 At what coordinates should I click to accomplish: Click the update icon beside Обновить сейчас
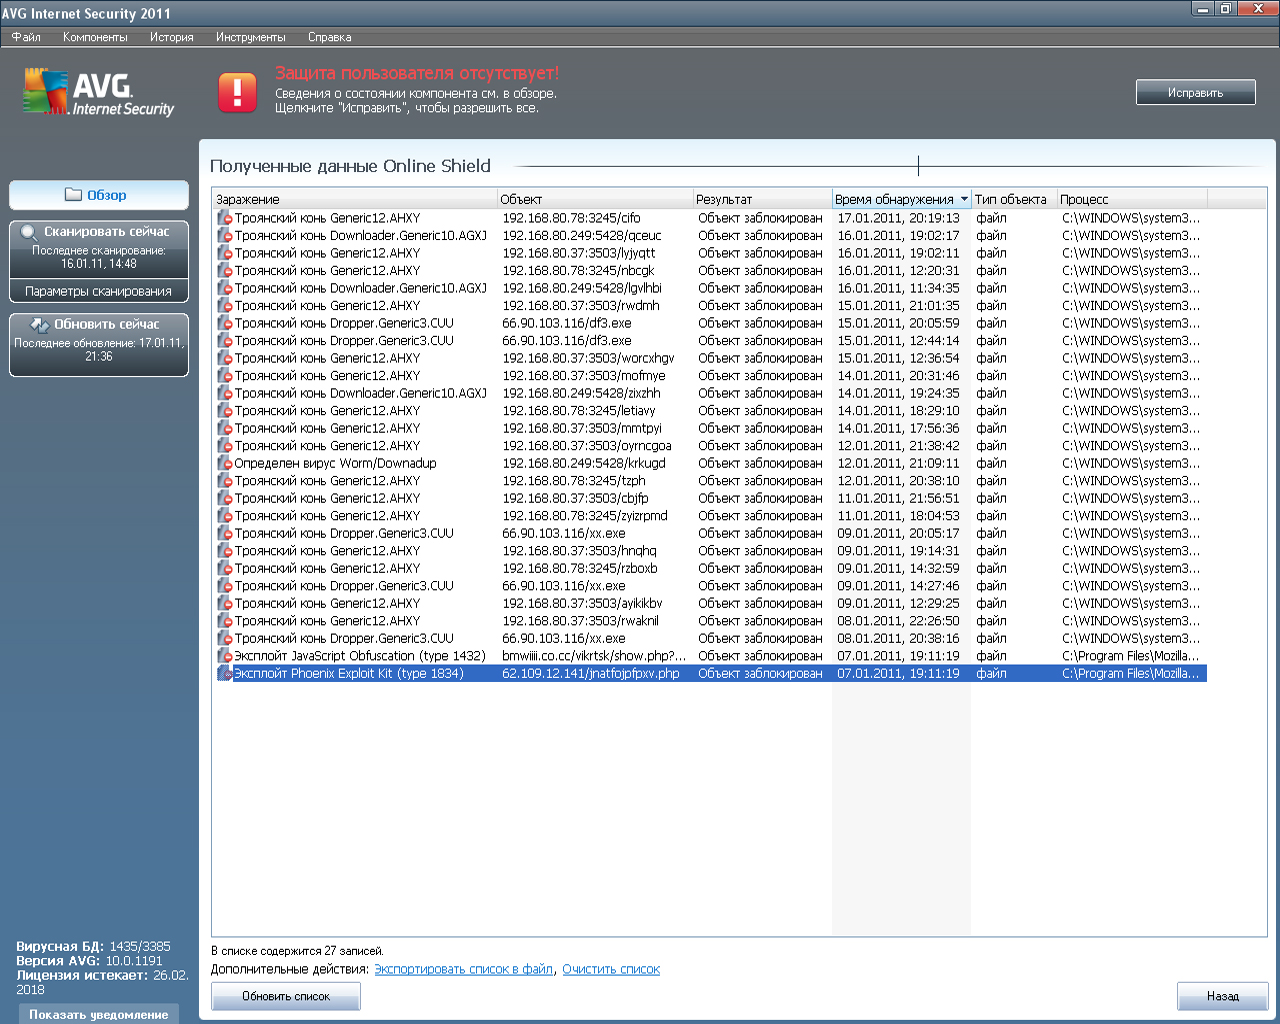point(40,325)
